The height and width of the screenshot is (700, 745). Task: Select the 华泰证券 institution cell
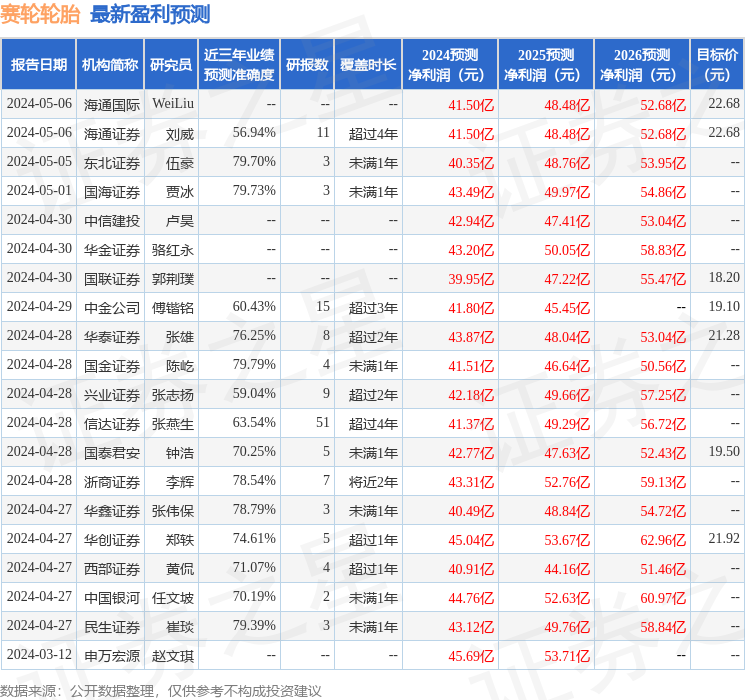112,337
